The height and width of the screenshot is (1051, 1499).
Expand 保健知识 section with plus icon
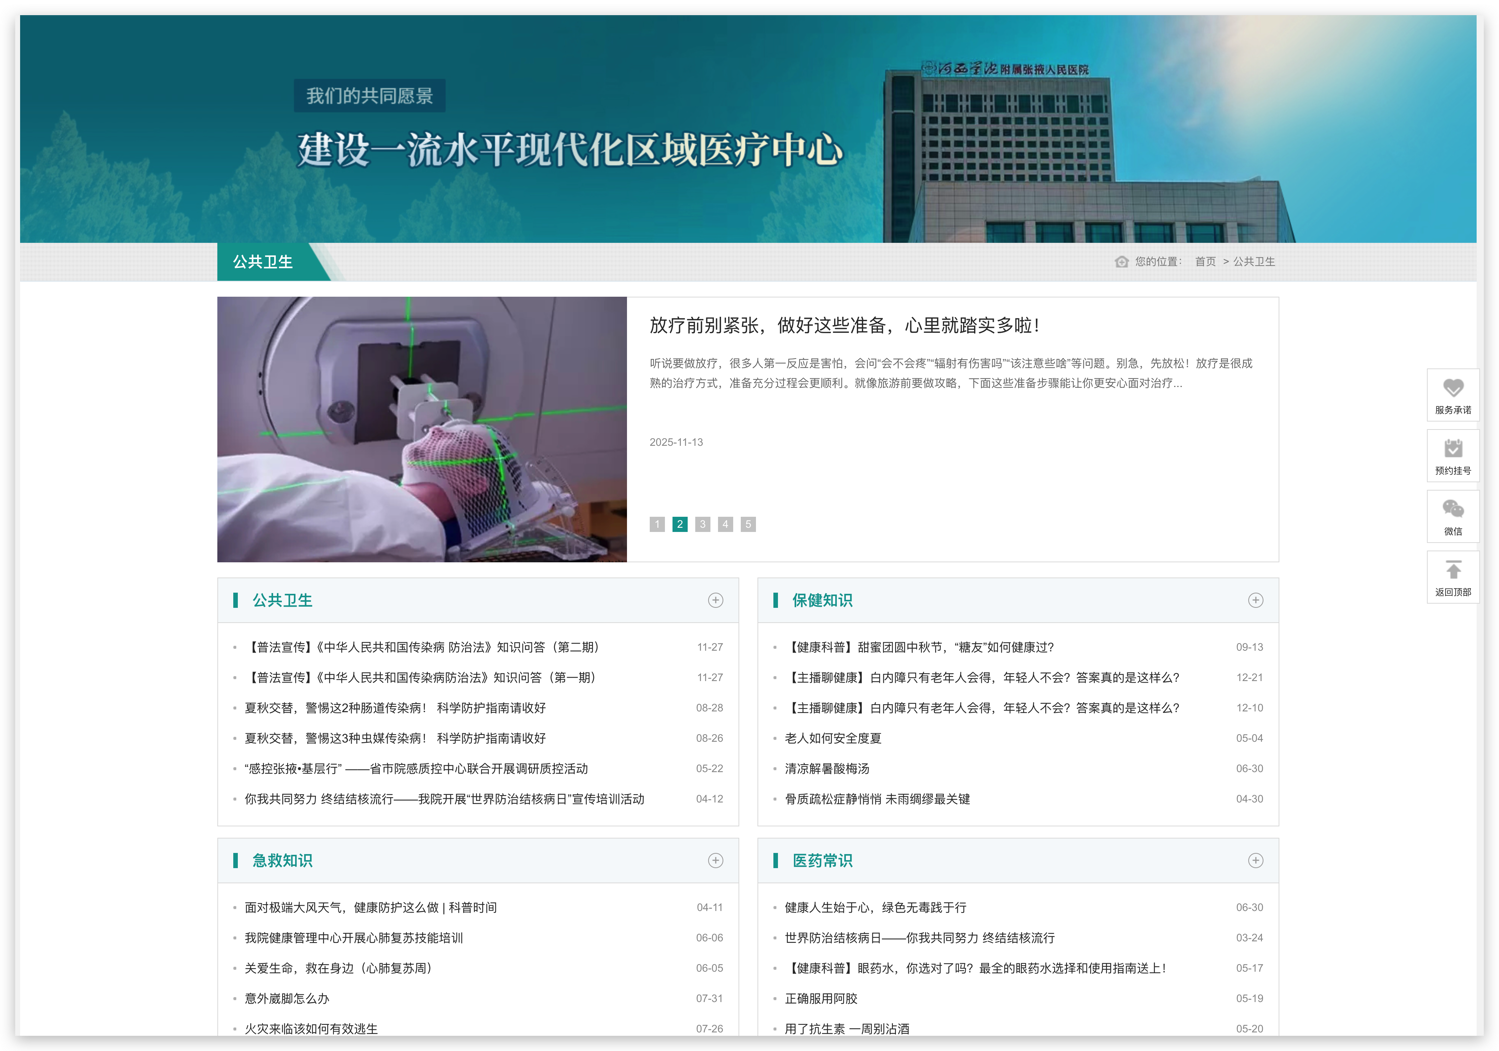[x=1255, y=600]
